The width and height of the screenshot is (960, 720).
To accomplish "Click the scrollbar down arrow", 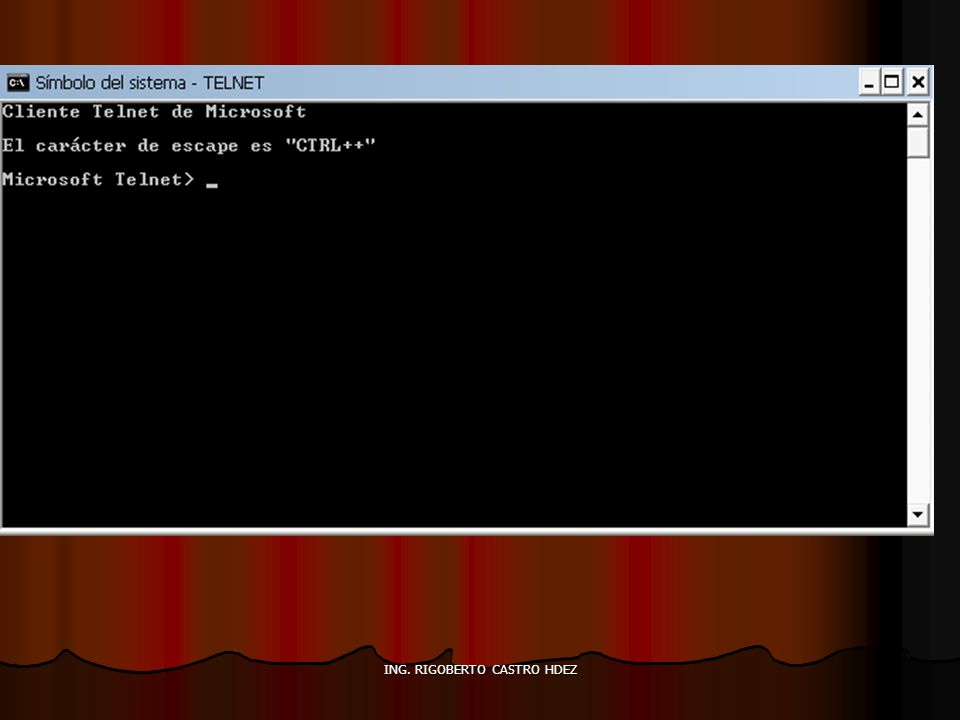I will [917, 514].
